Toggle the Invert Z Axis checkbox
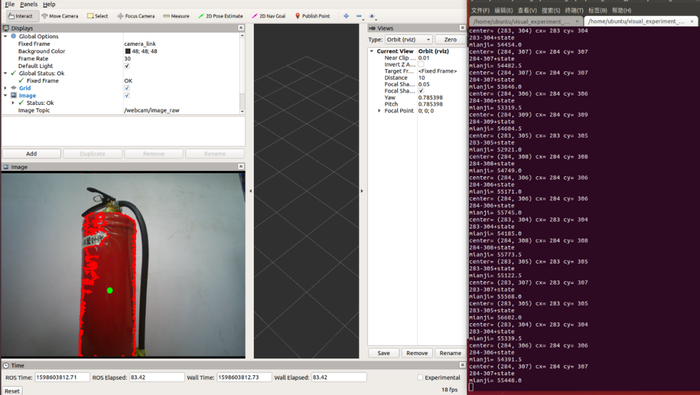 coord(421,64)
